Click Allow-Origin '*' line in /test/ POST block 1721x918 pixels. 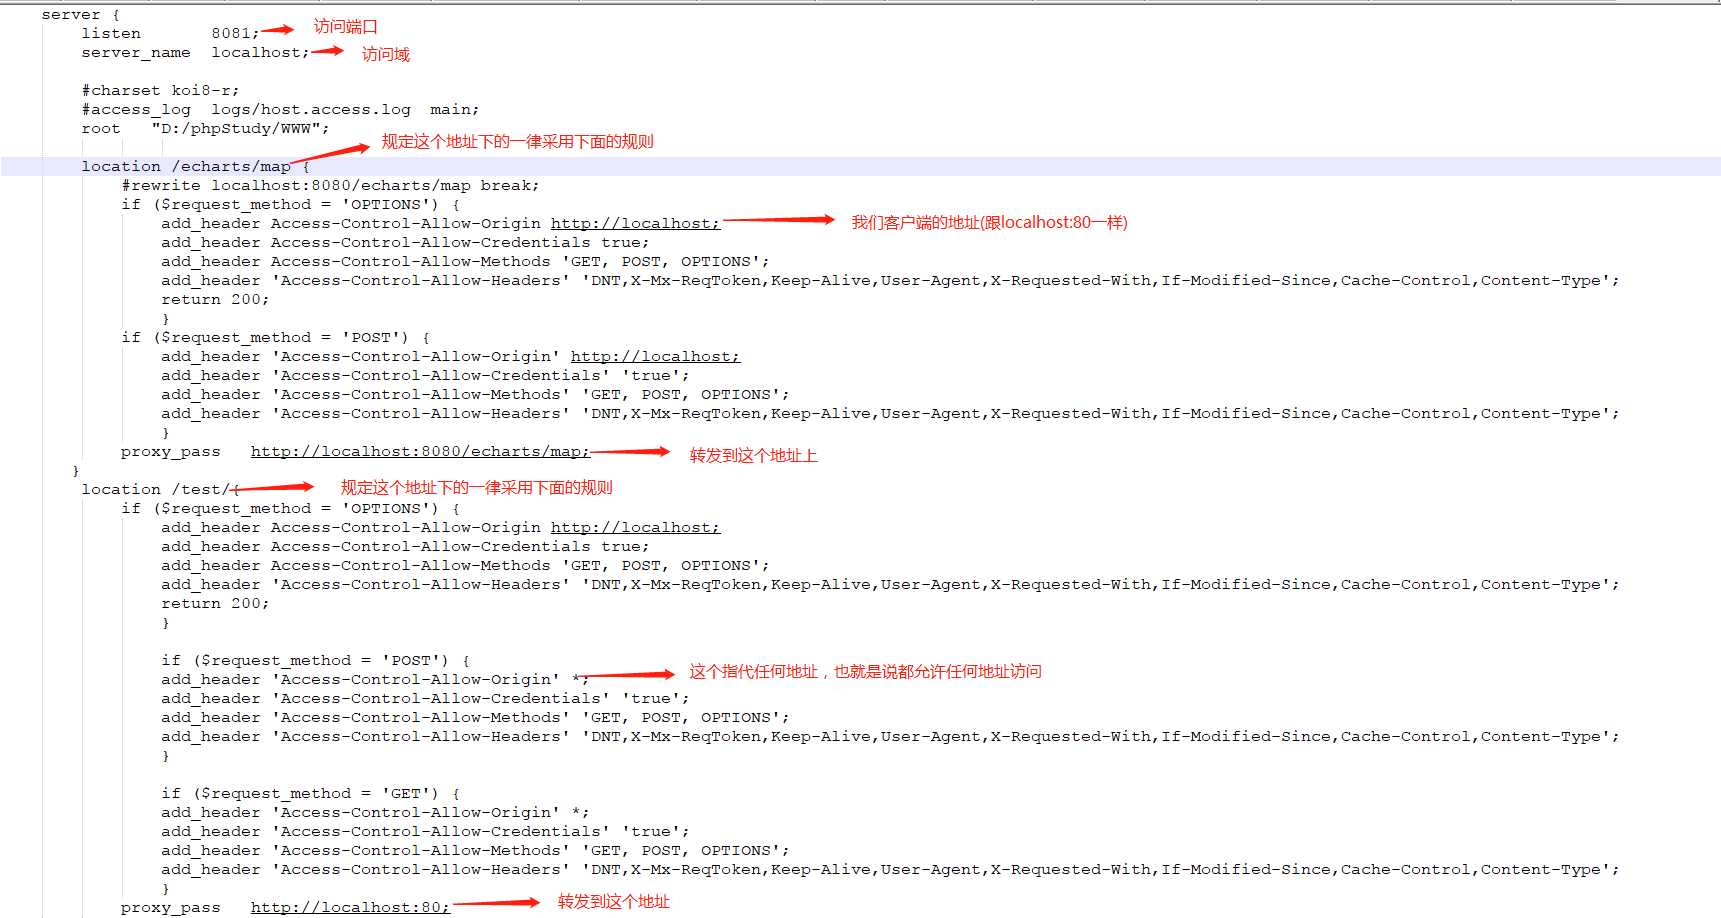click(x=375, y=680)
